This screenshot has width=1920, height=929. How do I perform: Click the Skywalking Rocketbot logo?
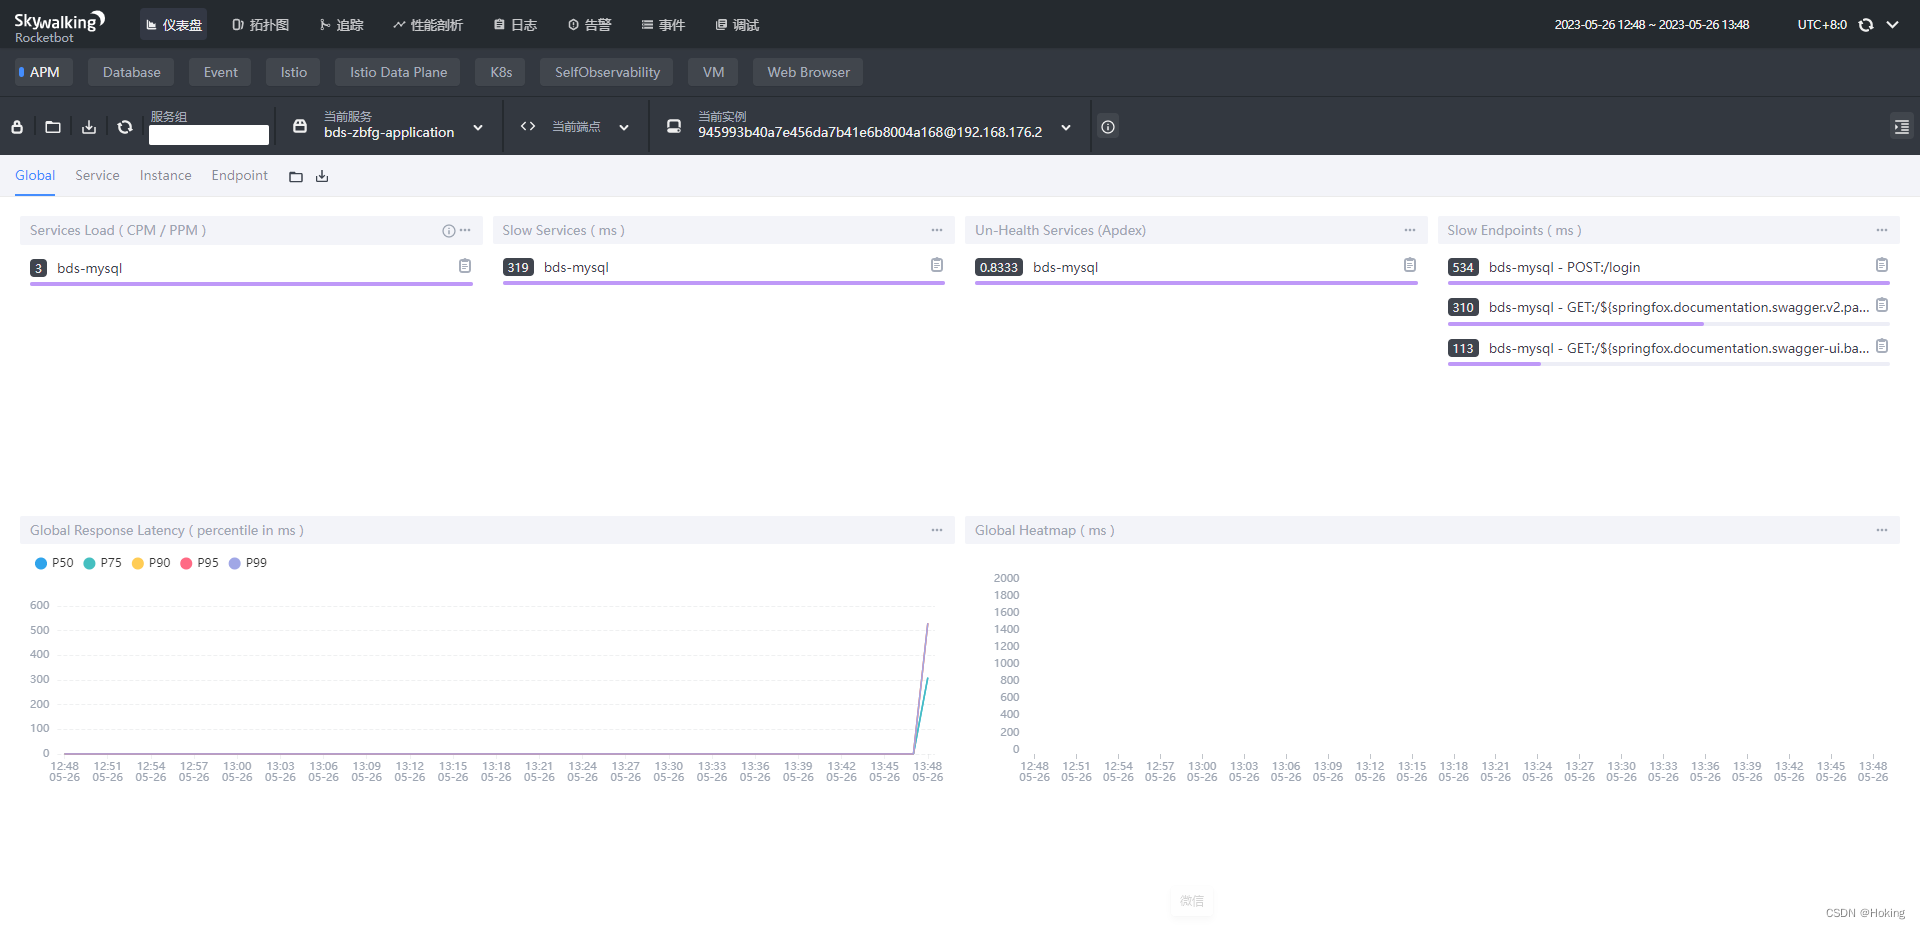(59, 27)
